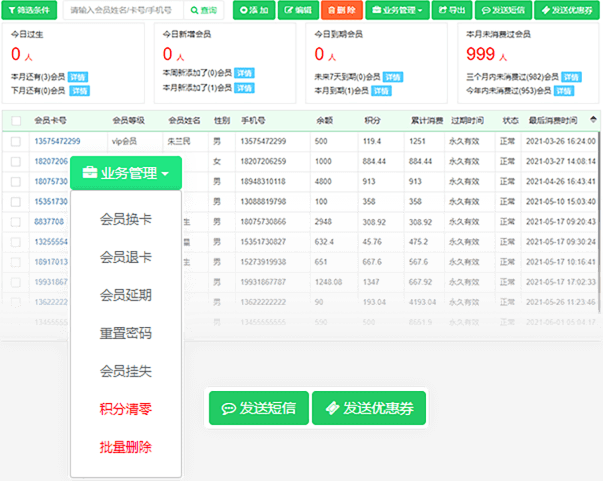603x481 pixels.
Task: Click the green 查询 search button
Action: pyautogui.click(x=204, y=10)
